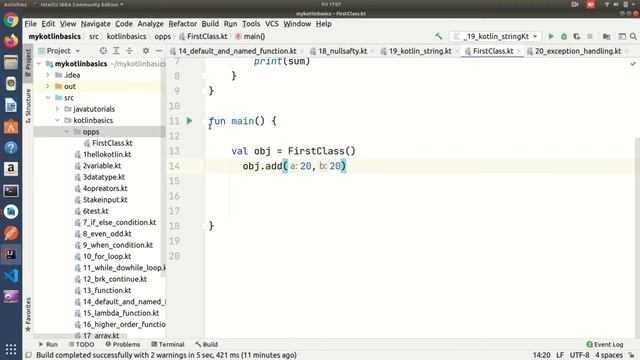Expand the .idea folder
This screenshot has height=360, width=640.
48,75
